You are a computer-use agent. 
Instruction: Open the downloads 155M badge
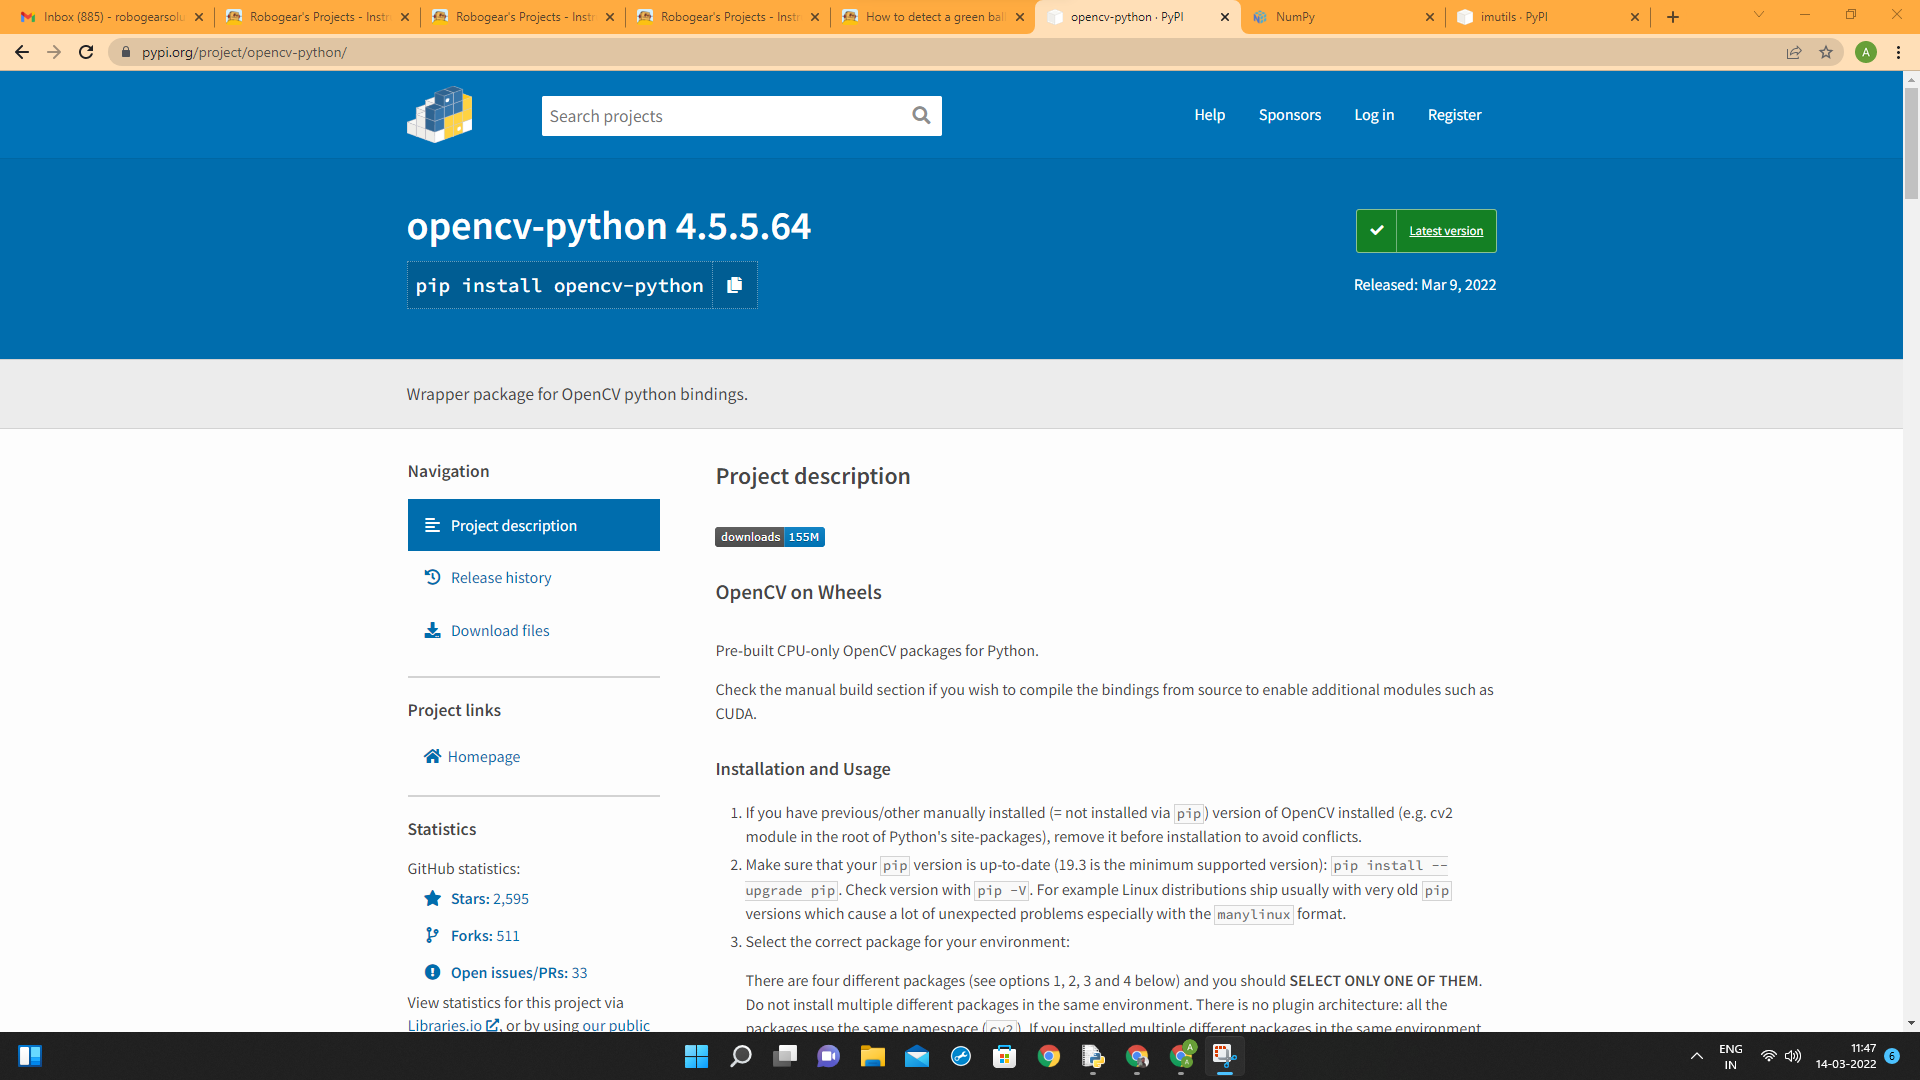click(x=769, y=537)
